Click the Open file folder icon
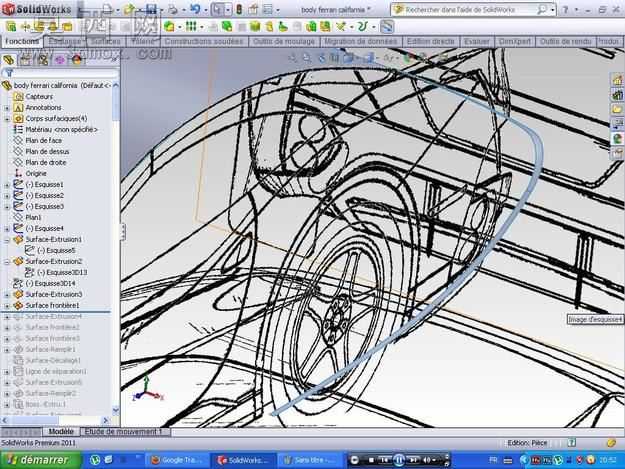This screenshot has height=469, width=625. pos(129,9)
